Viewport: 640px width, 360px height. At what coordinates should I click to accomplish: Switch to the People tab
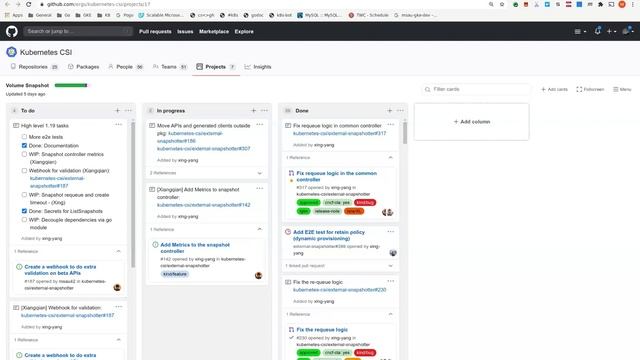(126, 67)
